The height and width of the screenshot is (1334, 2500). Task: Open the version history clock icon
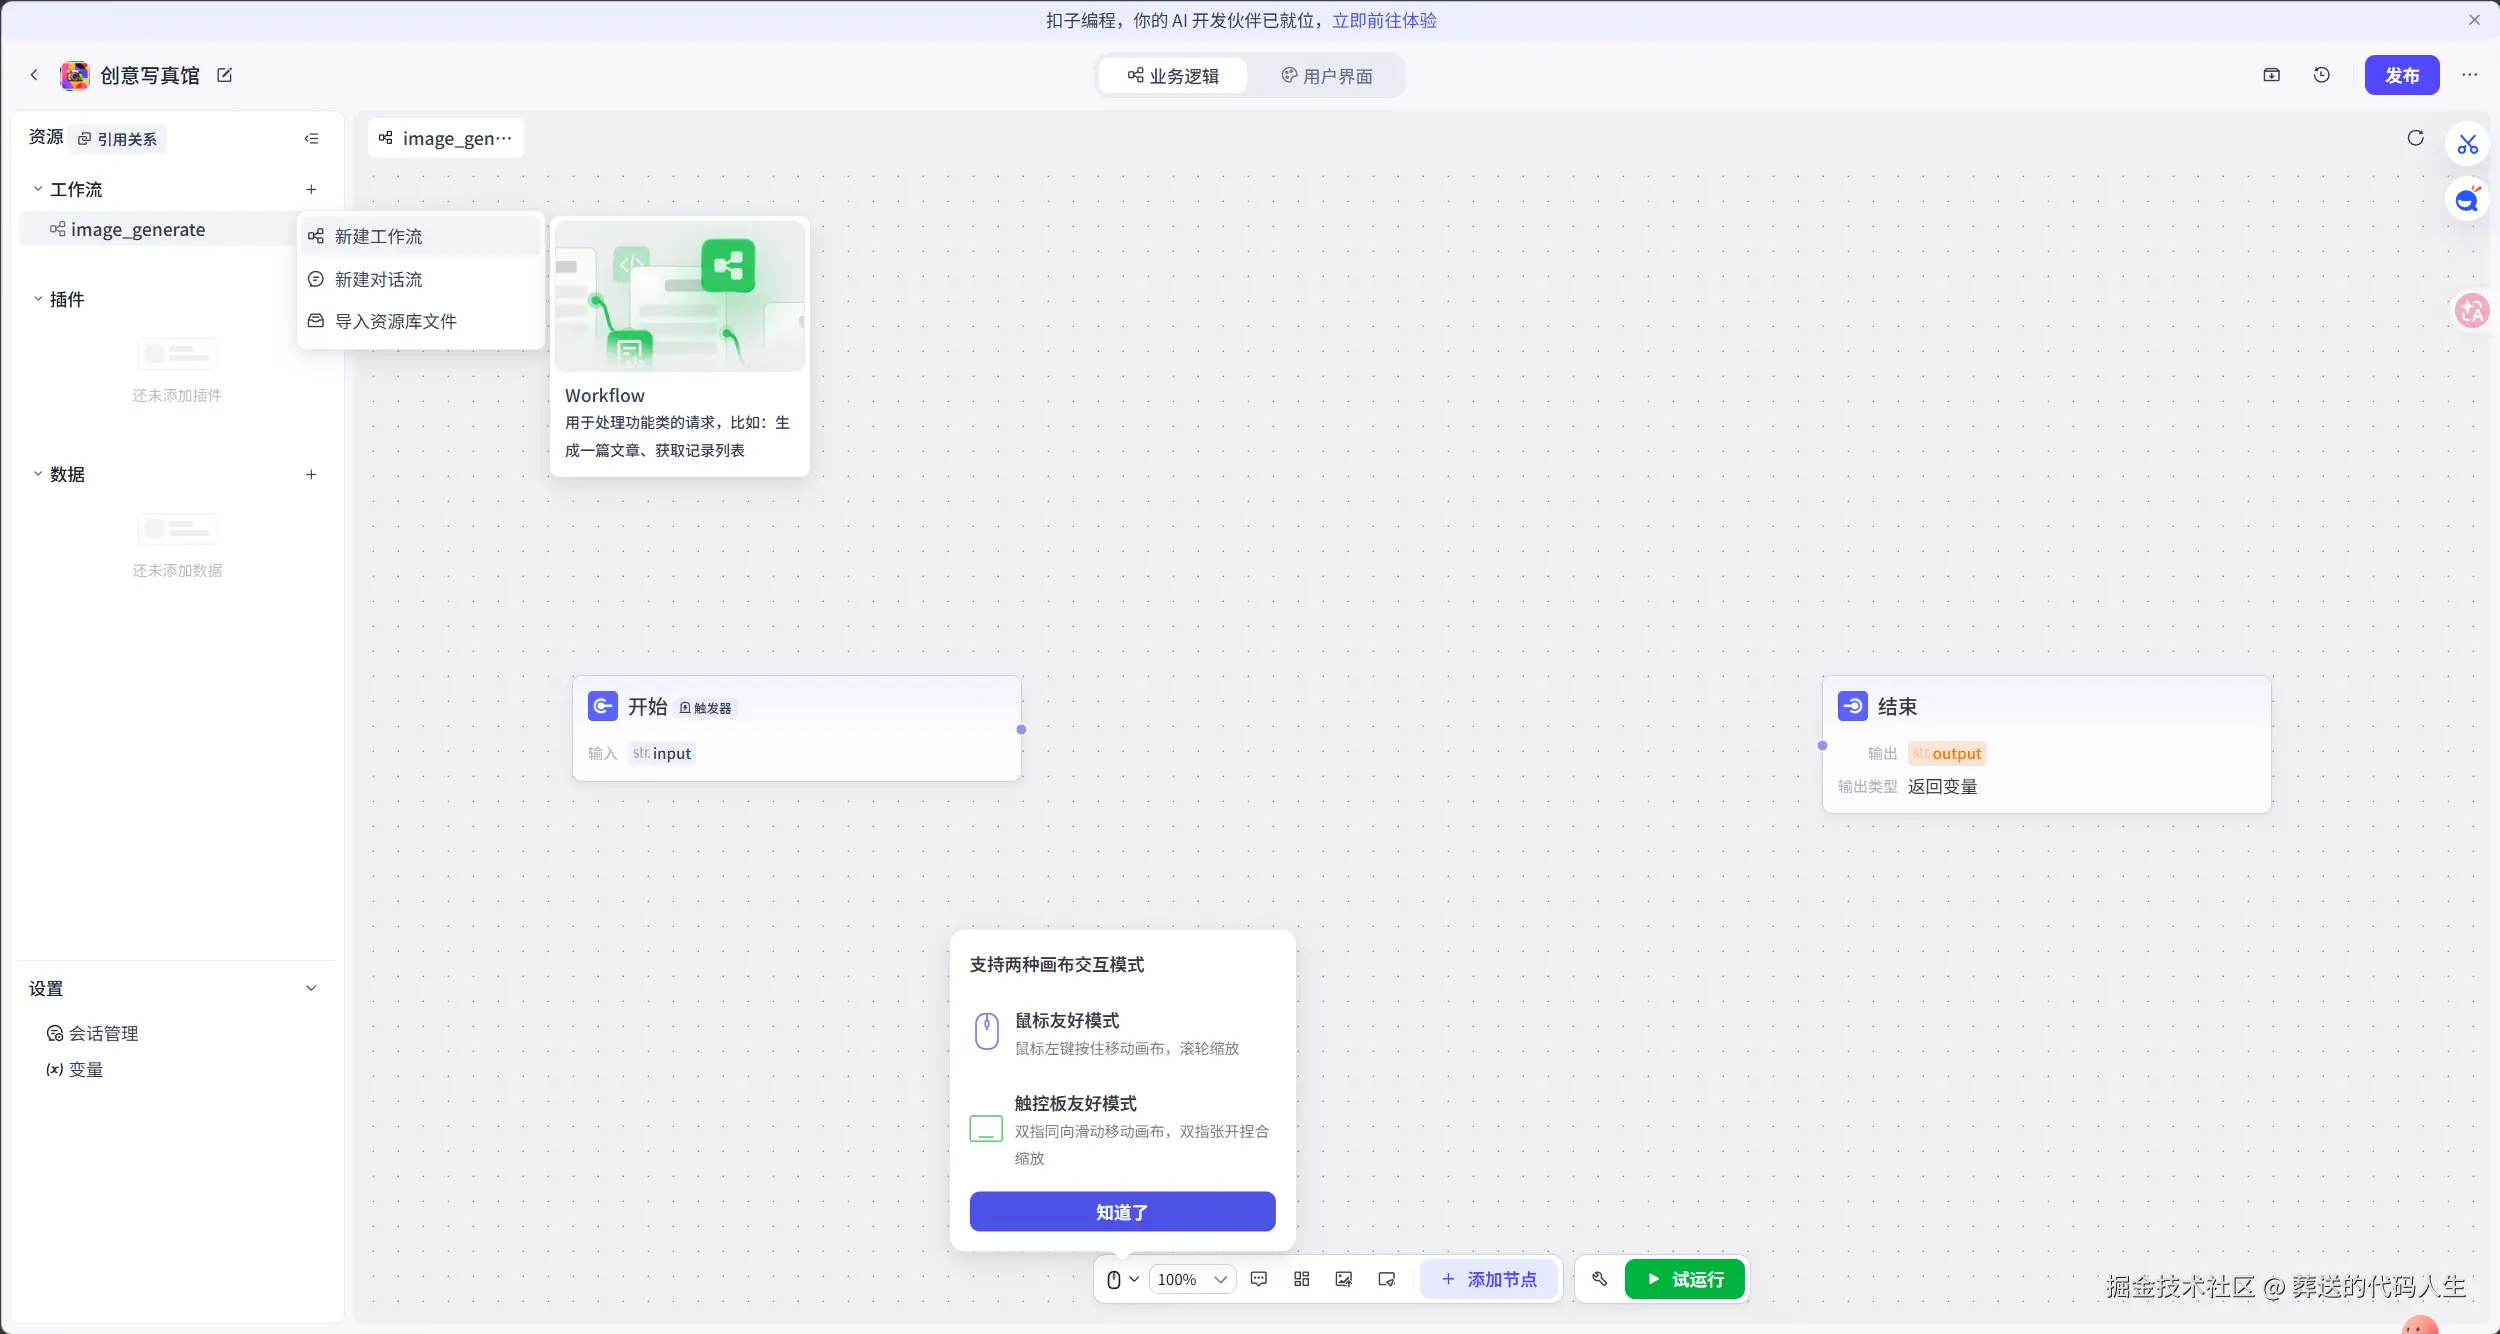pos(2322,75)
